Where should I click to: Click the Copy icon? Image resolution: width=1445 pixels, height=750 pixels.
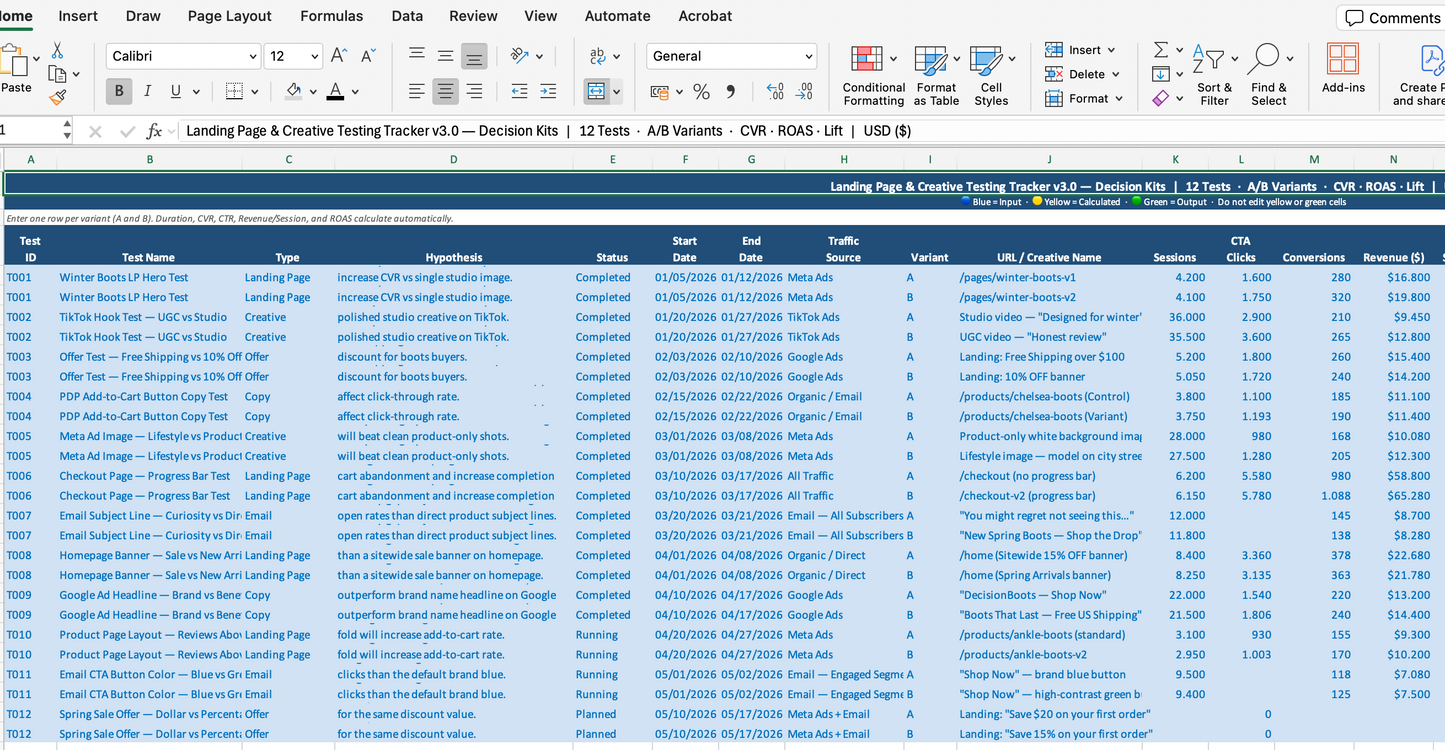(x=57, y=74)
